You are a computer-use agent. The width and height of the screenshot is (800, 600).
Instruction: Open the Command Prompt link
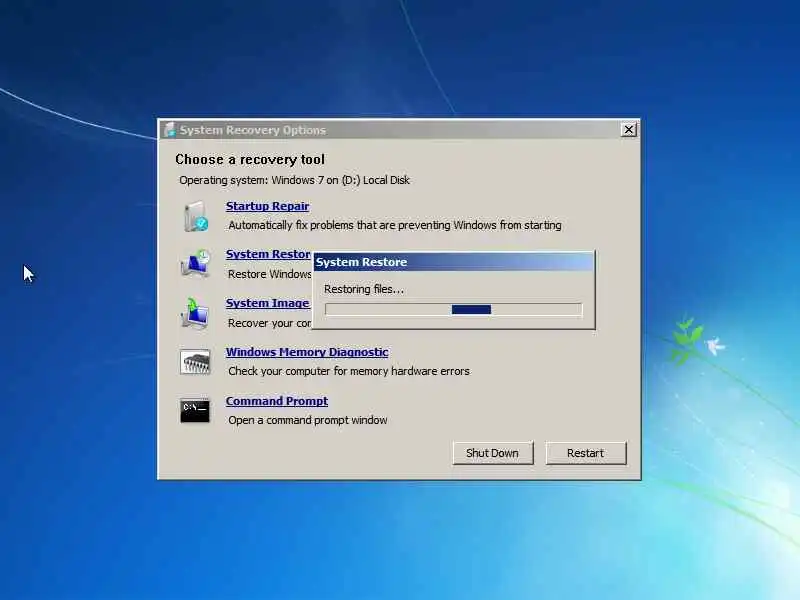tap(277, 401)
